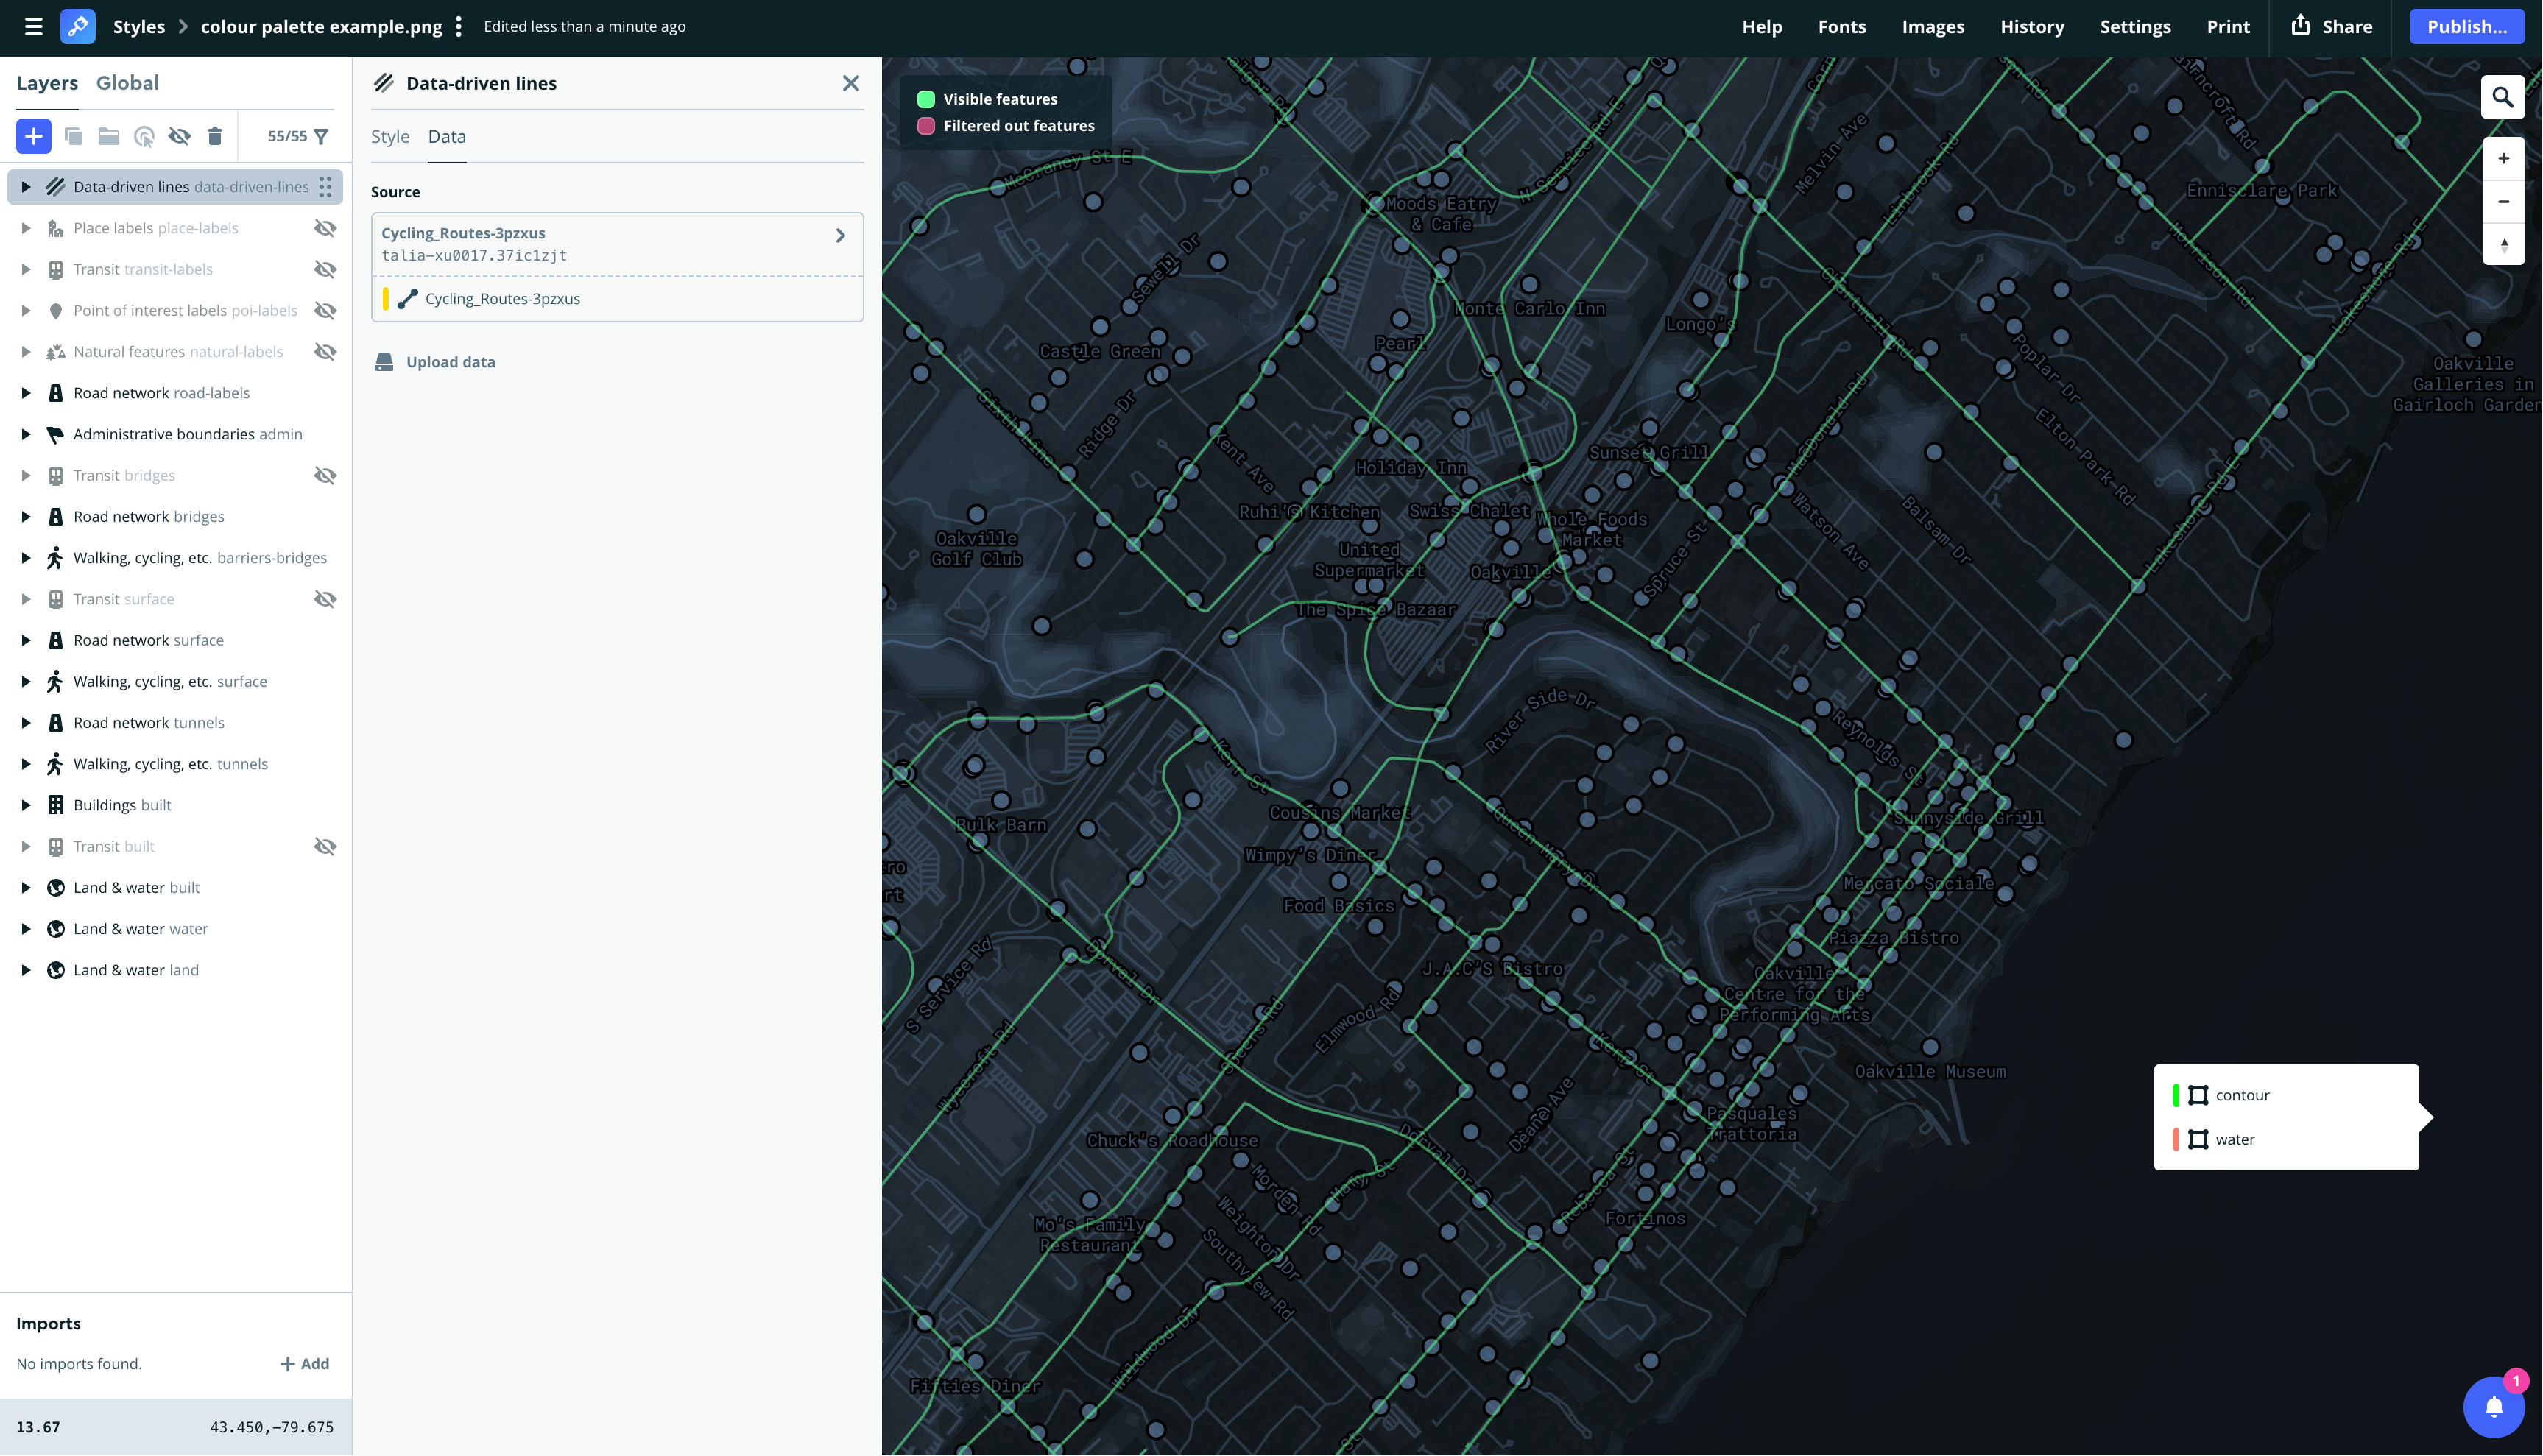
Task: Open map search with the magnifier icon
Action: tap(2504, 96)
